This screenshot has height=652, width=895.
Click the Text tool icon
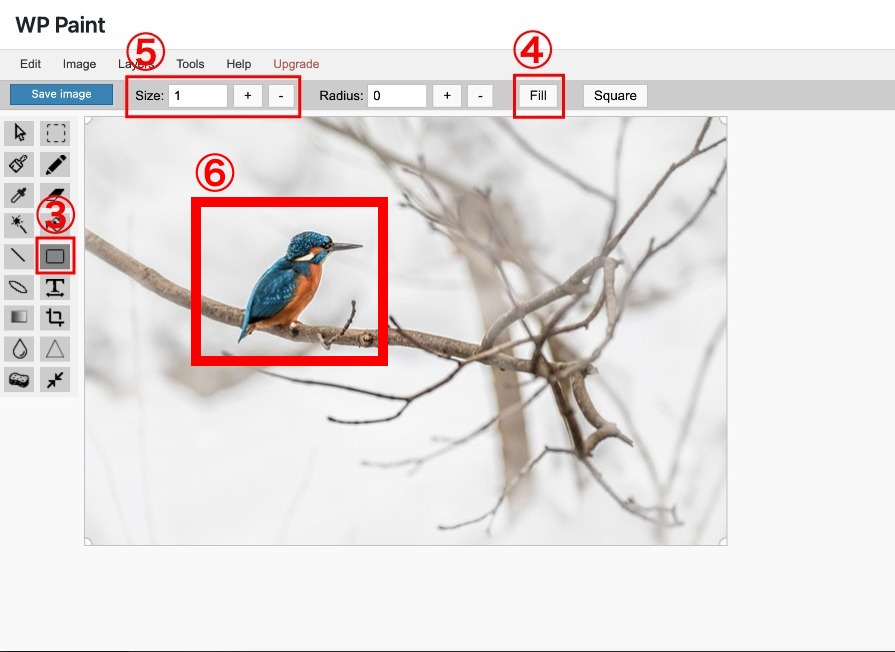click(x=55, y=287)
